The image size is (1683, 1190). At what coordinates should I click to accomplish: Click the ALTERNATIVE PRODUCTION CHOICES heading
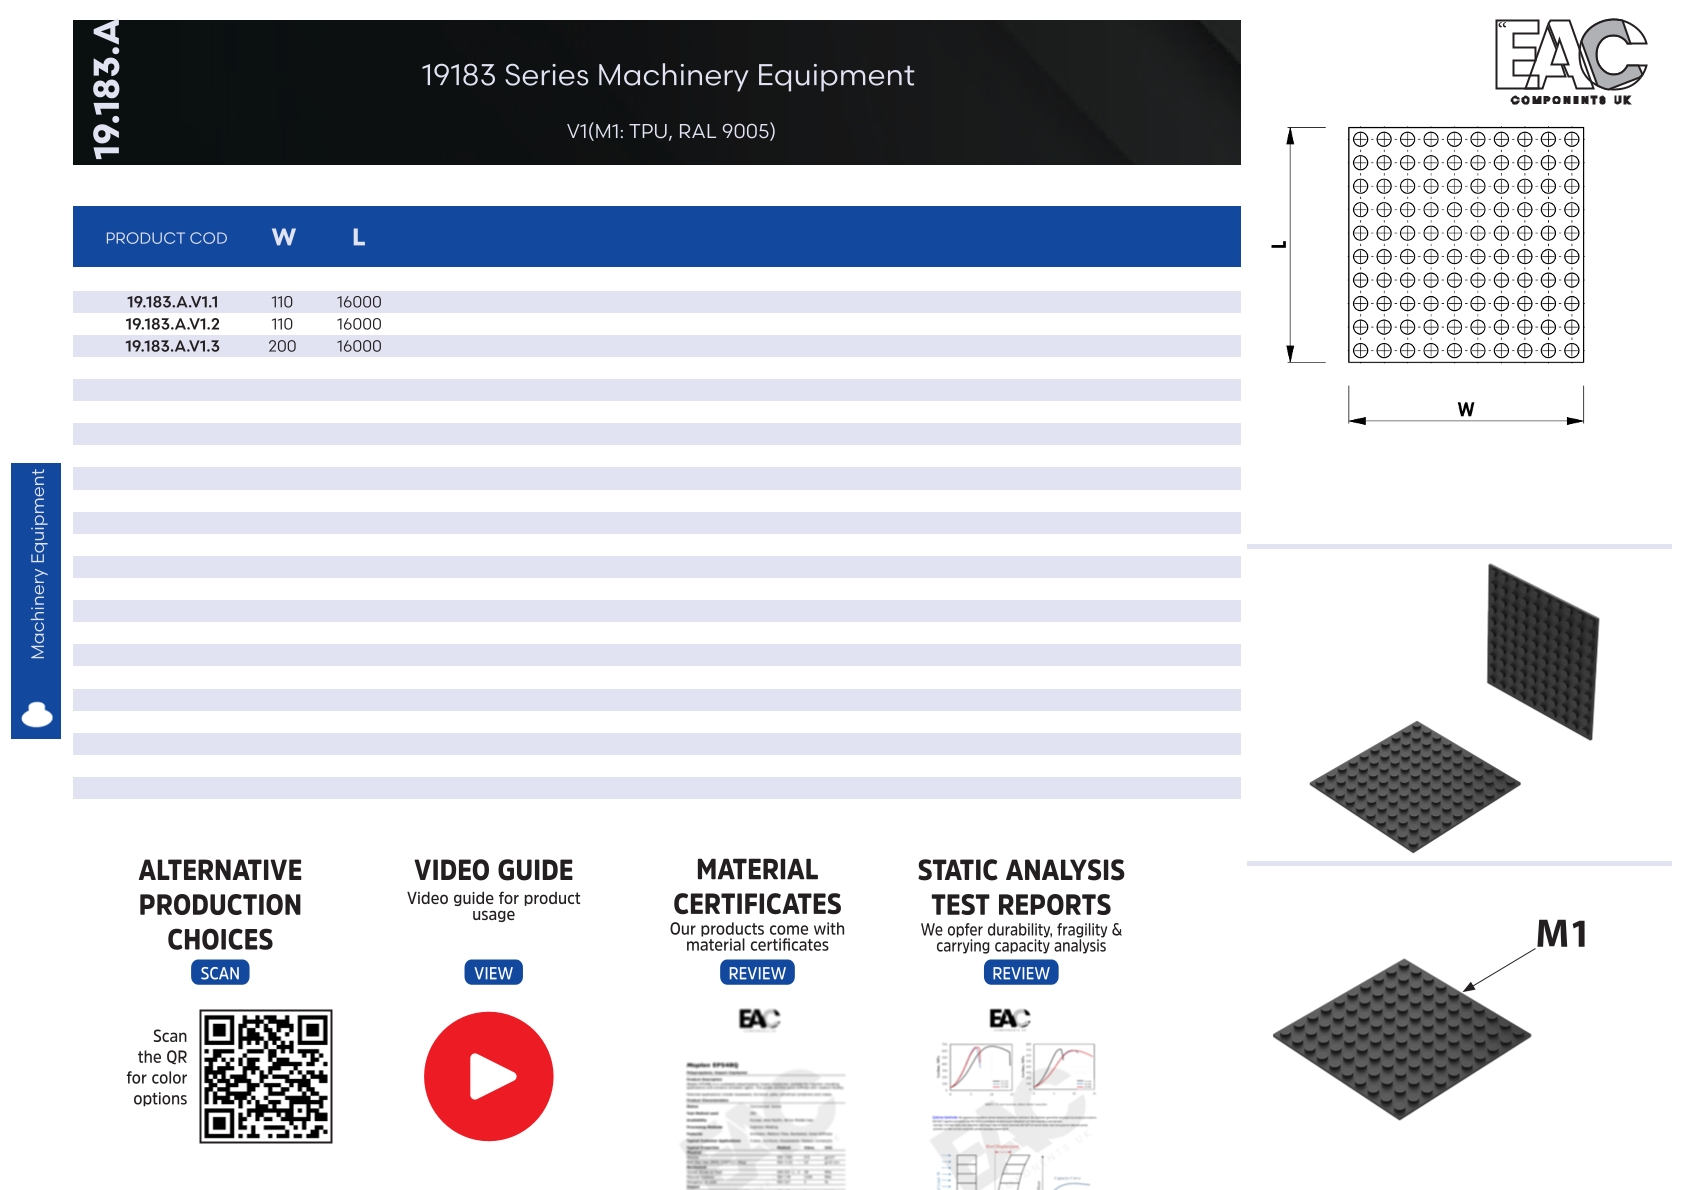220,905
